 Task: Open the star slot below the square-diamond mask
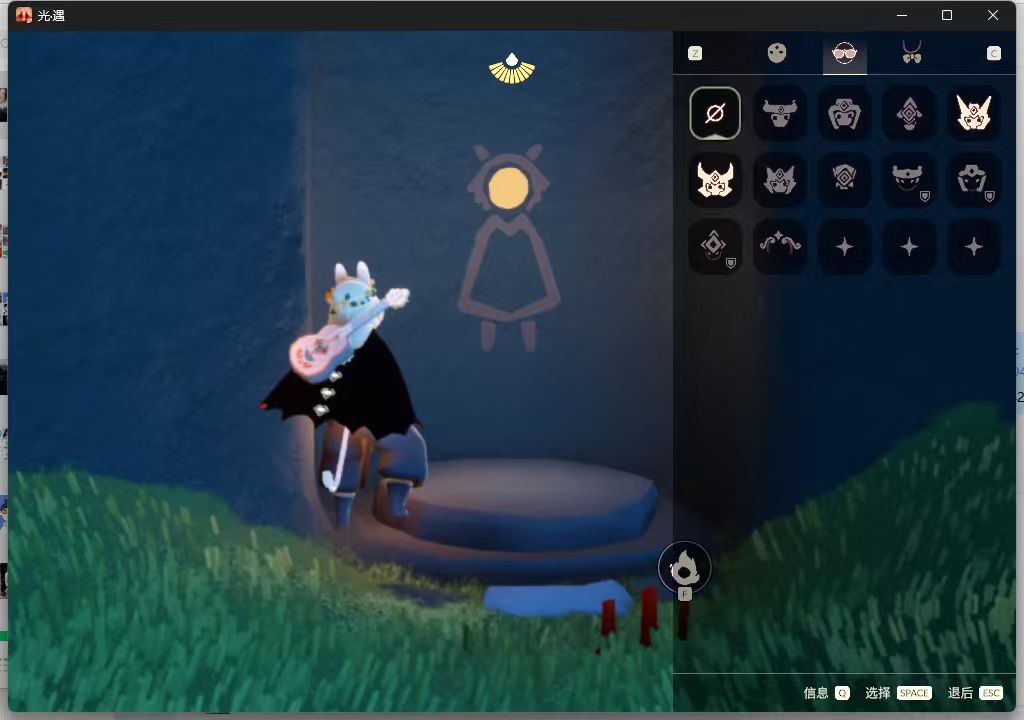pyautogui.click(x=844, y=246)
